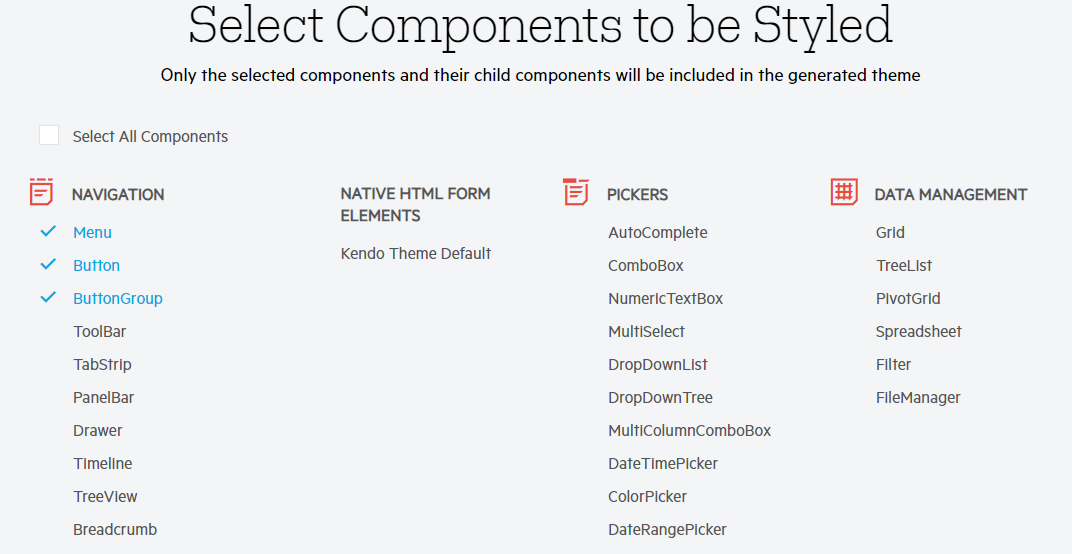
Task: Select the TreeView component
Action: 105,497
